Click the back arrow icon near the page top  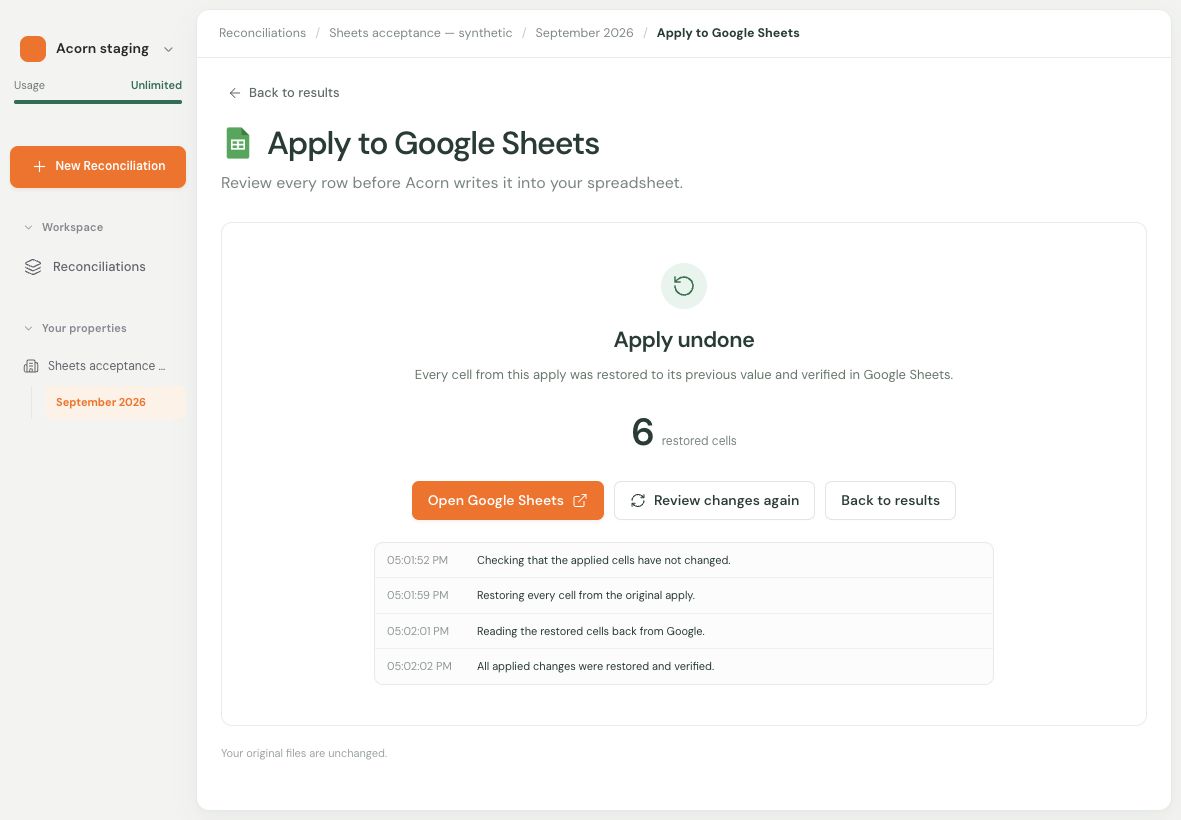(235, 93)
